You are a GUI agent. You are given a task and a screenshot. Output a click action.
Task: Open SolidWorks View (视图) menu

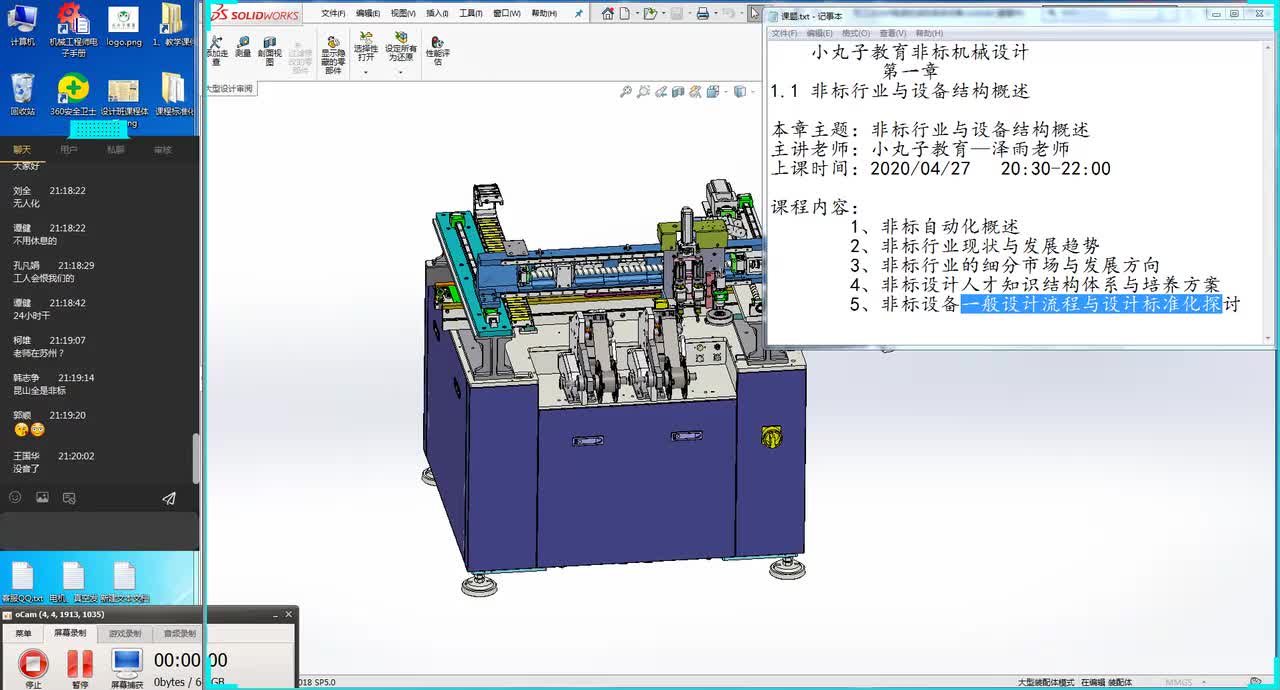tap(403, 14)
